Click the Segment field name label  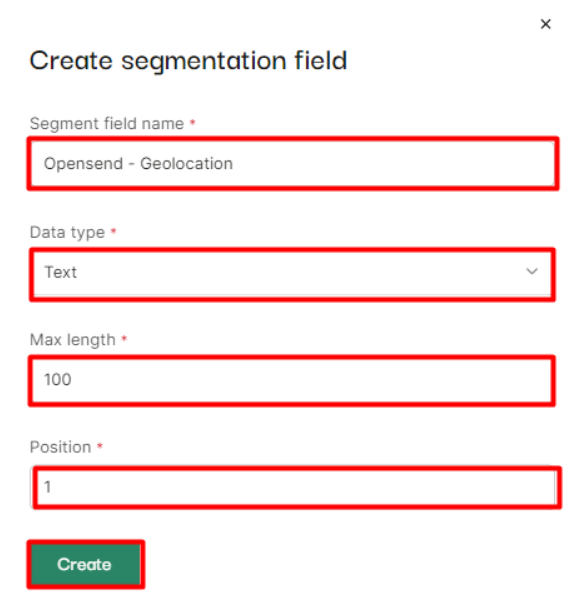coord(107,124)
